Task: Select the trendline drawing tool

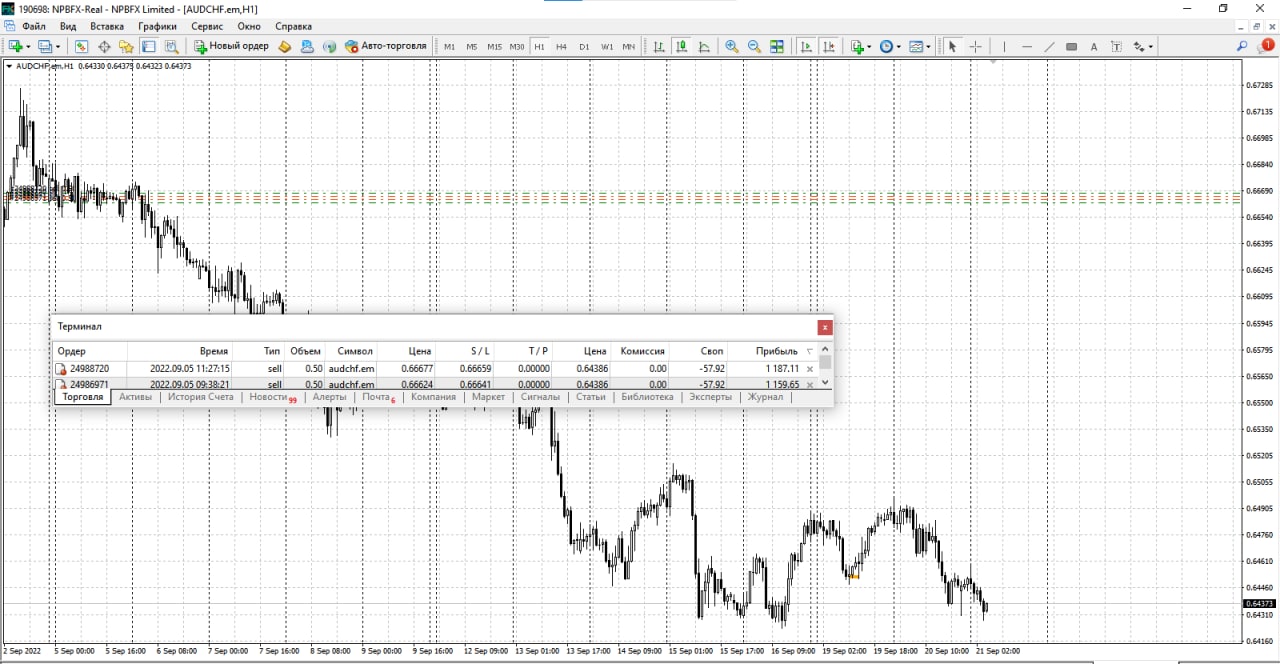Action: click(x=1049, y=46)
